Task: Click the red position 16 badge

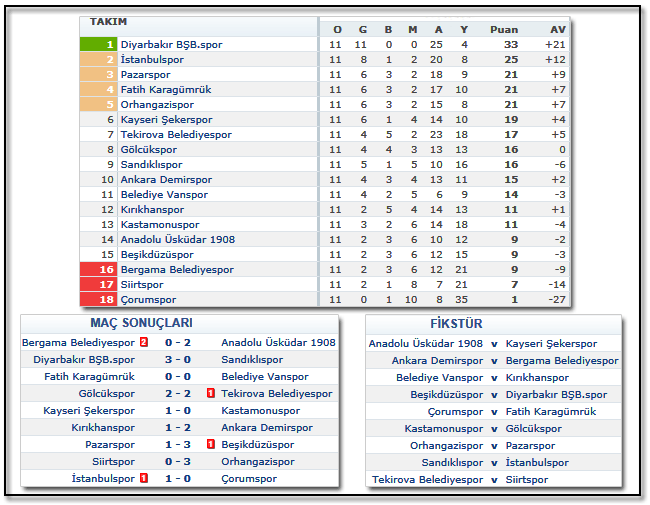Action: click(x=99, y=270)
